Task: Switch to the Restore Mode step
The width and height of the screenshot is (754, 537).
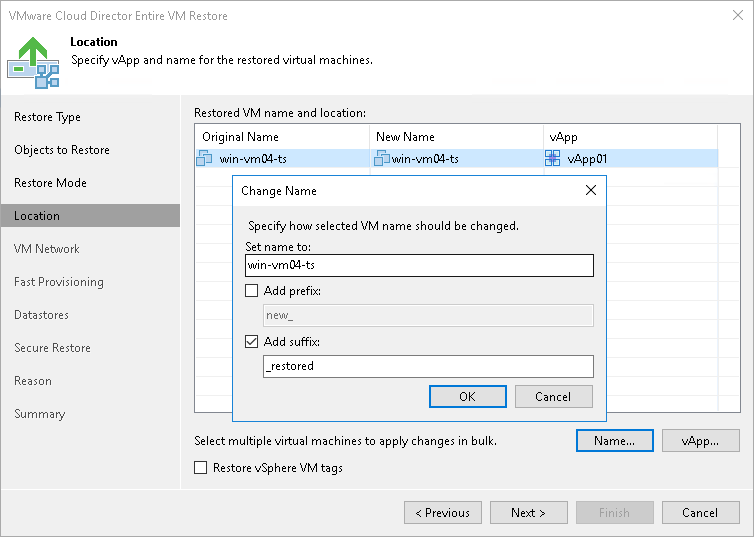Action: click(50, 183)
